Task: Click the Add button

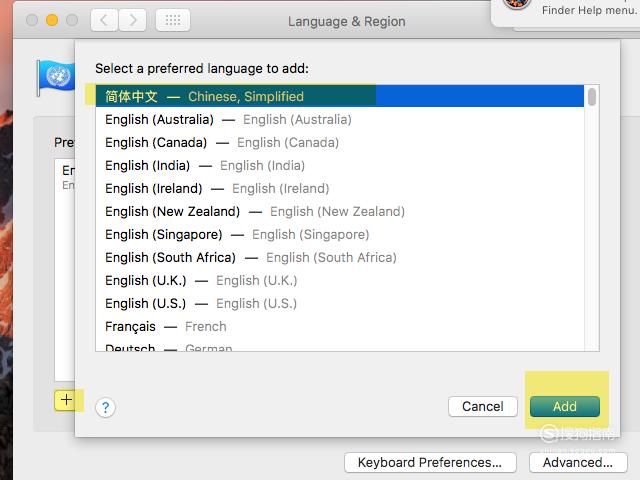Action: [x=565, y=407]
